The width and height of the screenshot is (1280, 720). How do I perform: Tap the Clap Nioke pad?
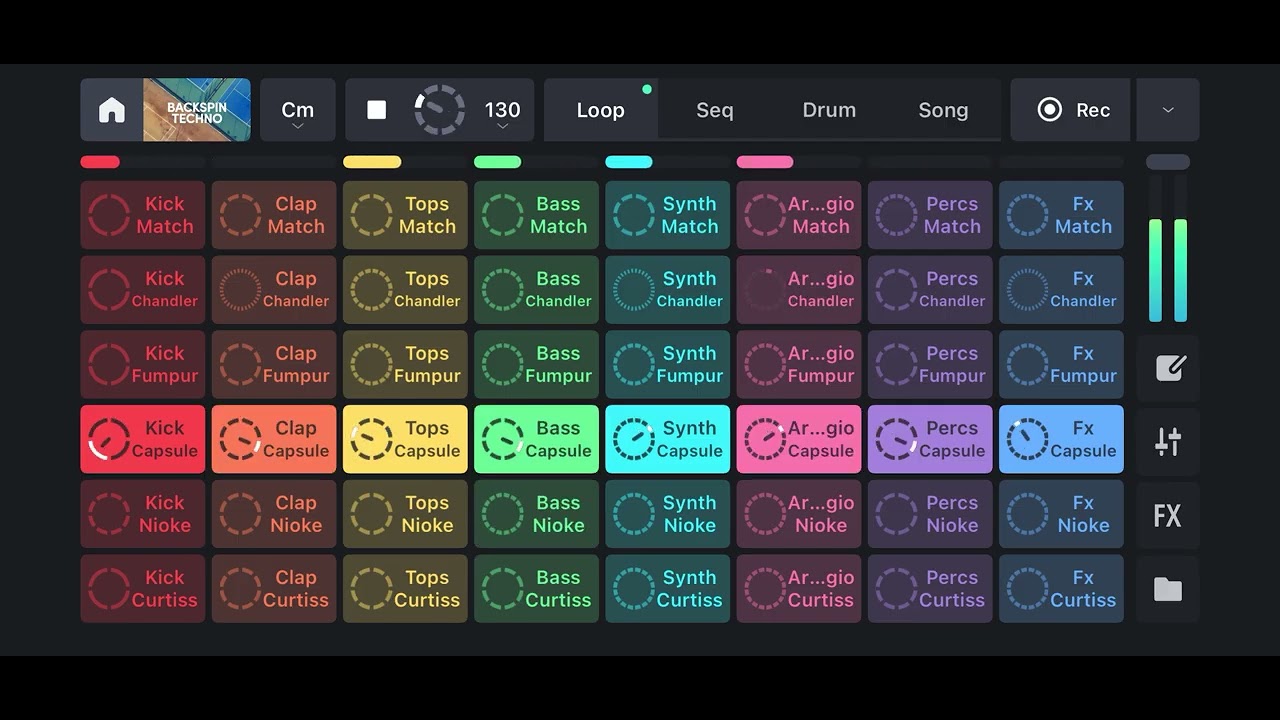[274, 514]
